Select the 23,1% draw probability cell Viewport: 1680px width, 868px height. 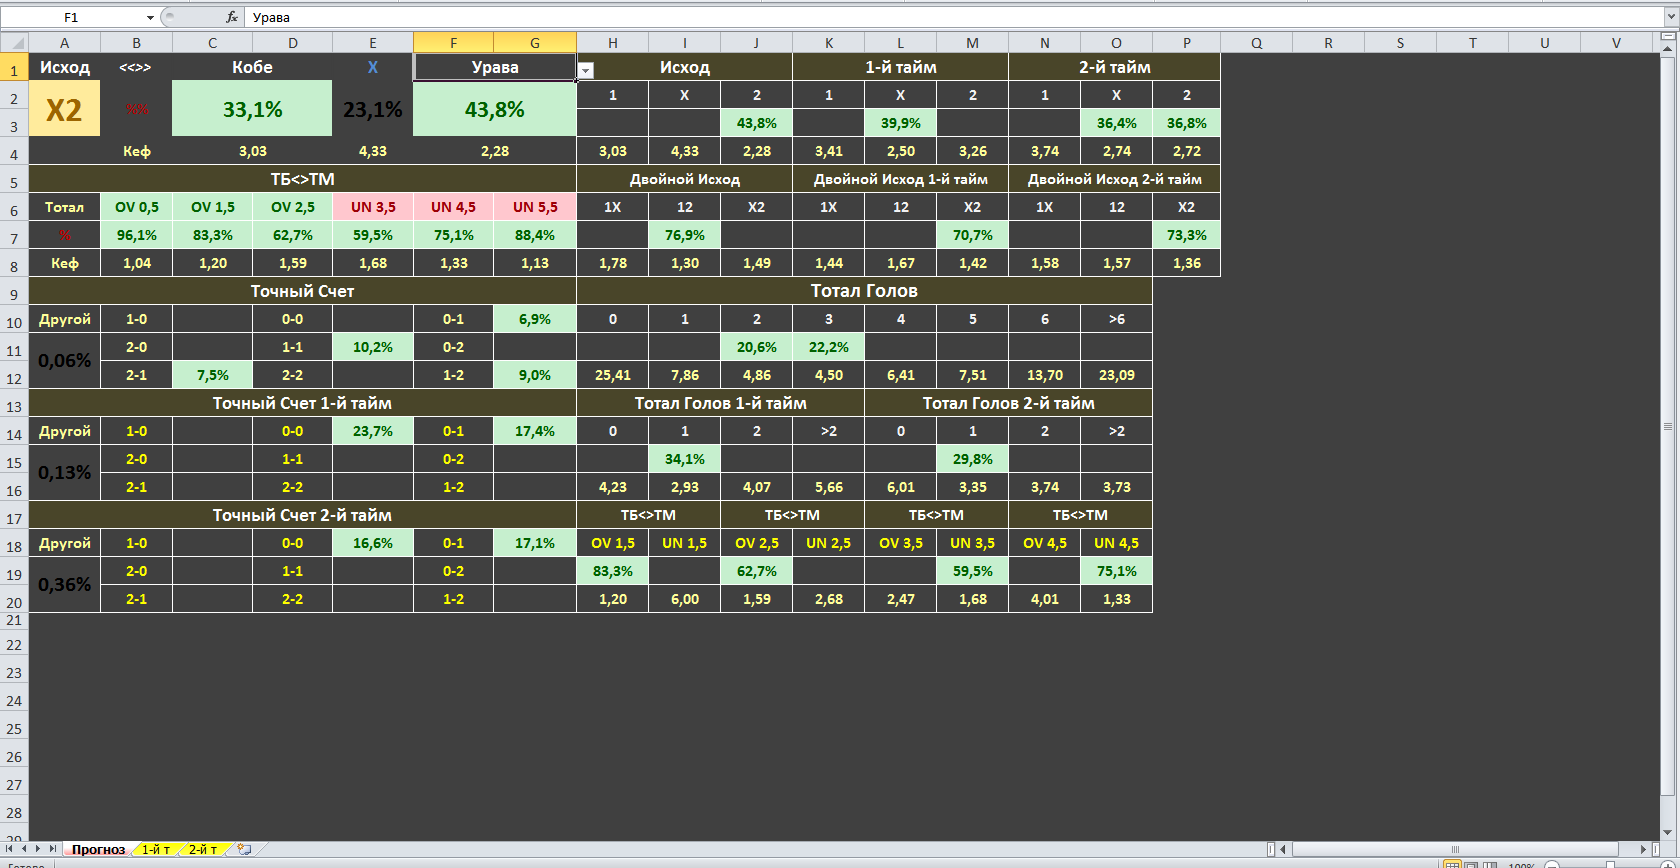point(373,109)
